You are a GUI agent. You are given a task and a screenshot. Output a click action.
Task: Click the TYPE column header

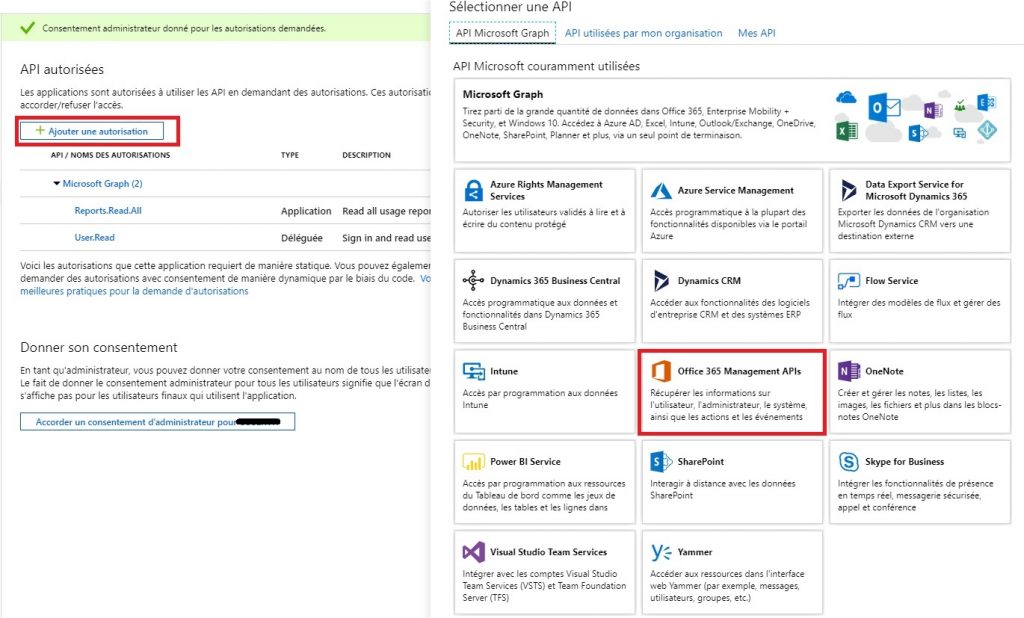[x=290, y=155]
